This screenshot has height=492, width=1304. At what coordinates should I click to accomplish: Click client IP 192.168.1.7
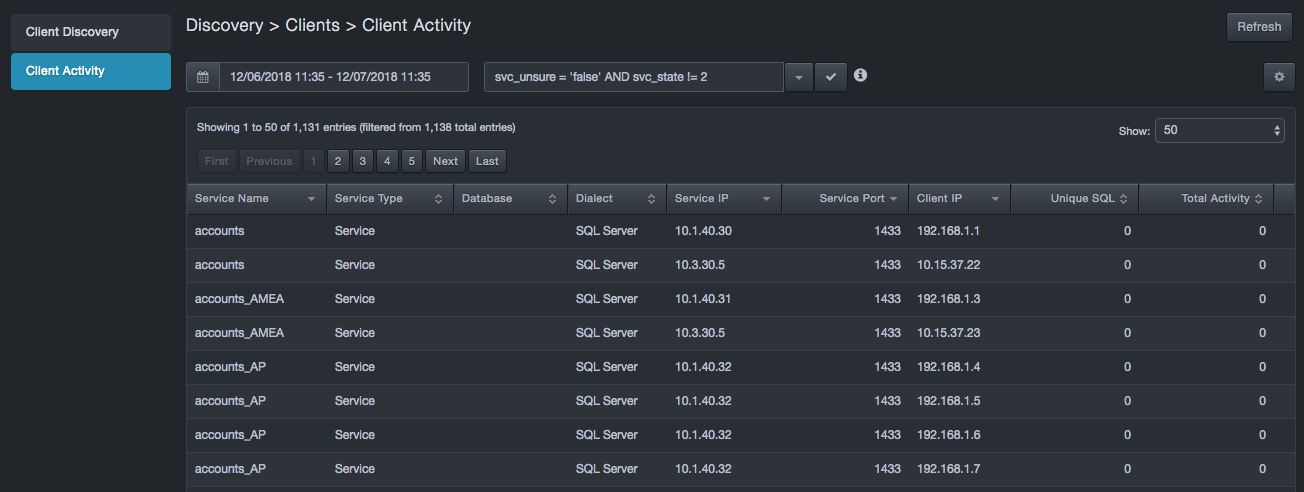point(948,469)
